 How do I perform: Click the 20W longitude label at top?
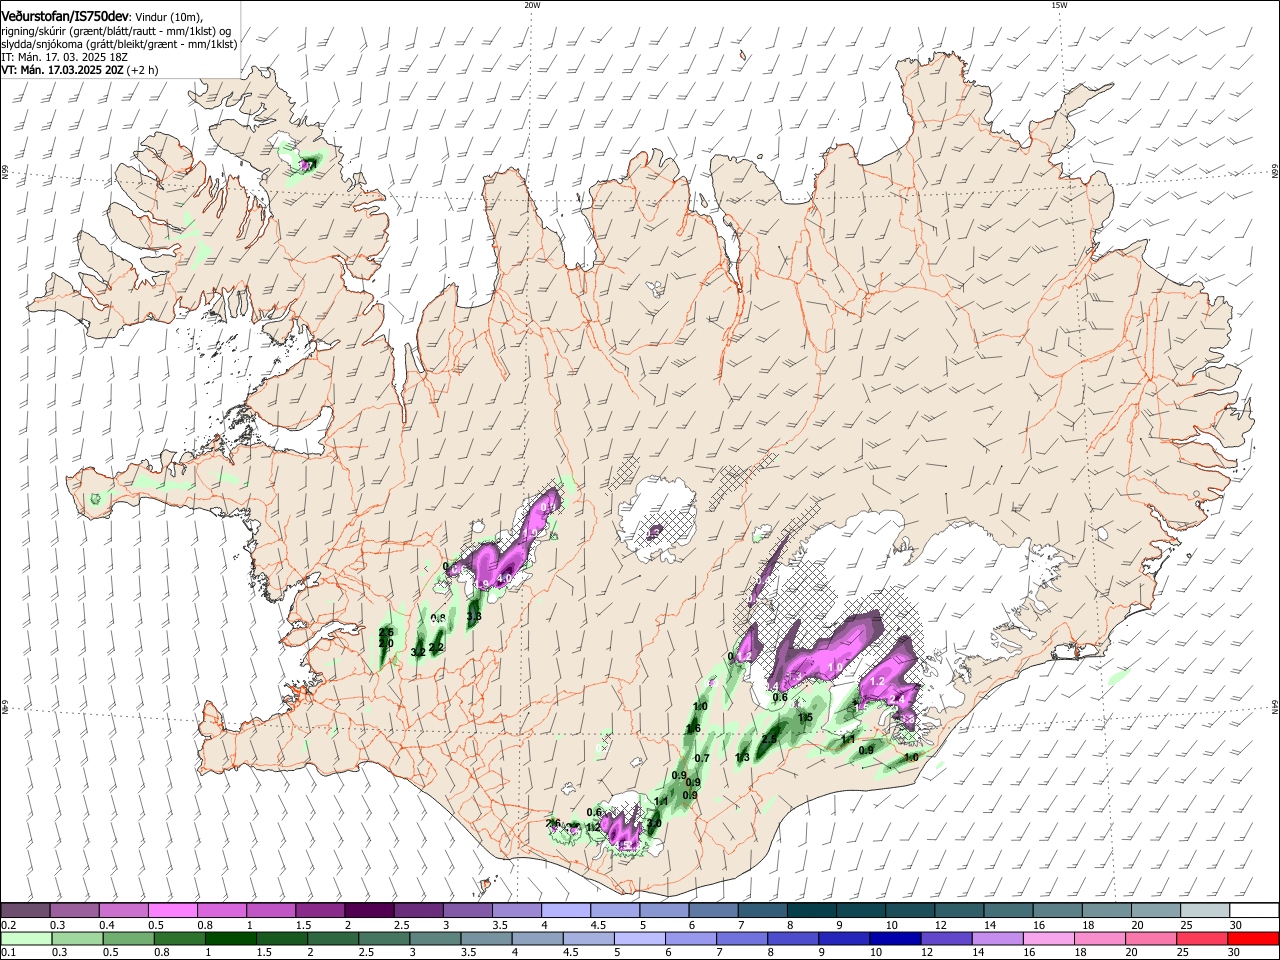532,5
